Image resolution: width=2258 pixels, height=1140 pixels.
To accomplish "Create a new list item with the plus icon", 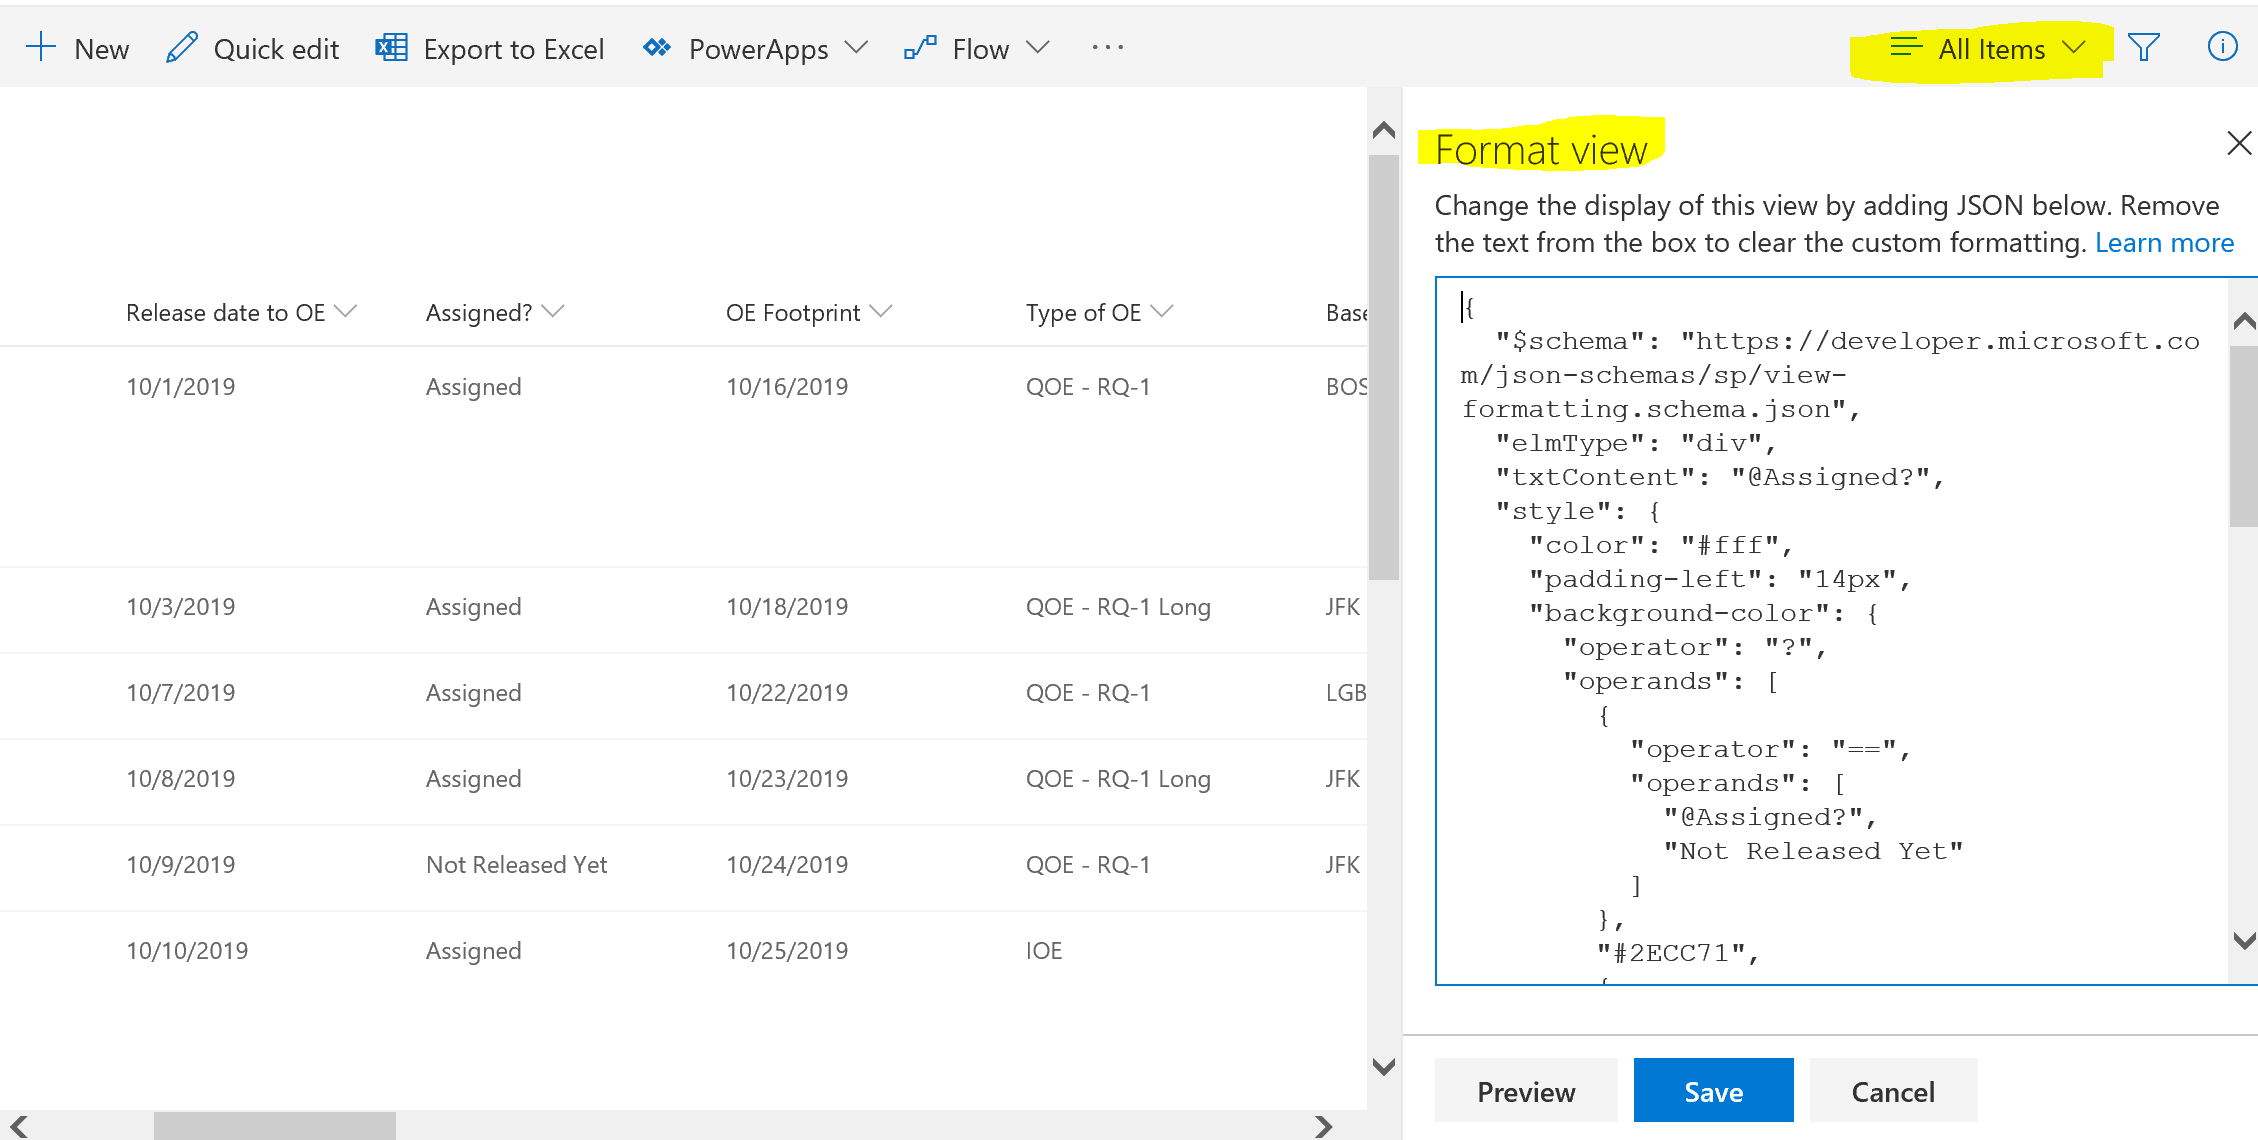I will 41,46.
